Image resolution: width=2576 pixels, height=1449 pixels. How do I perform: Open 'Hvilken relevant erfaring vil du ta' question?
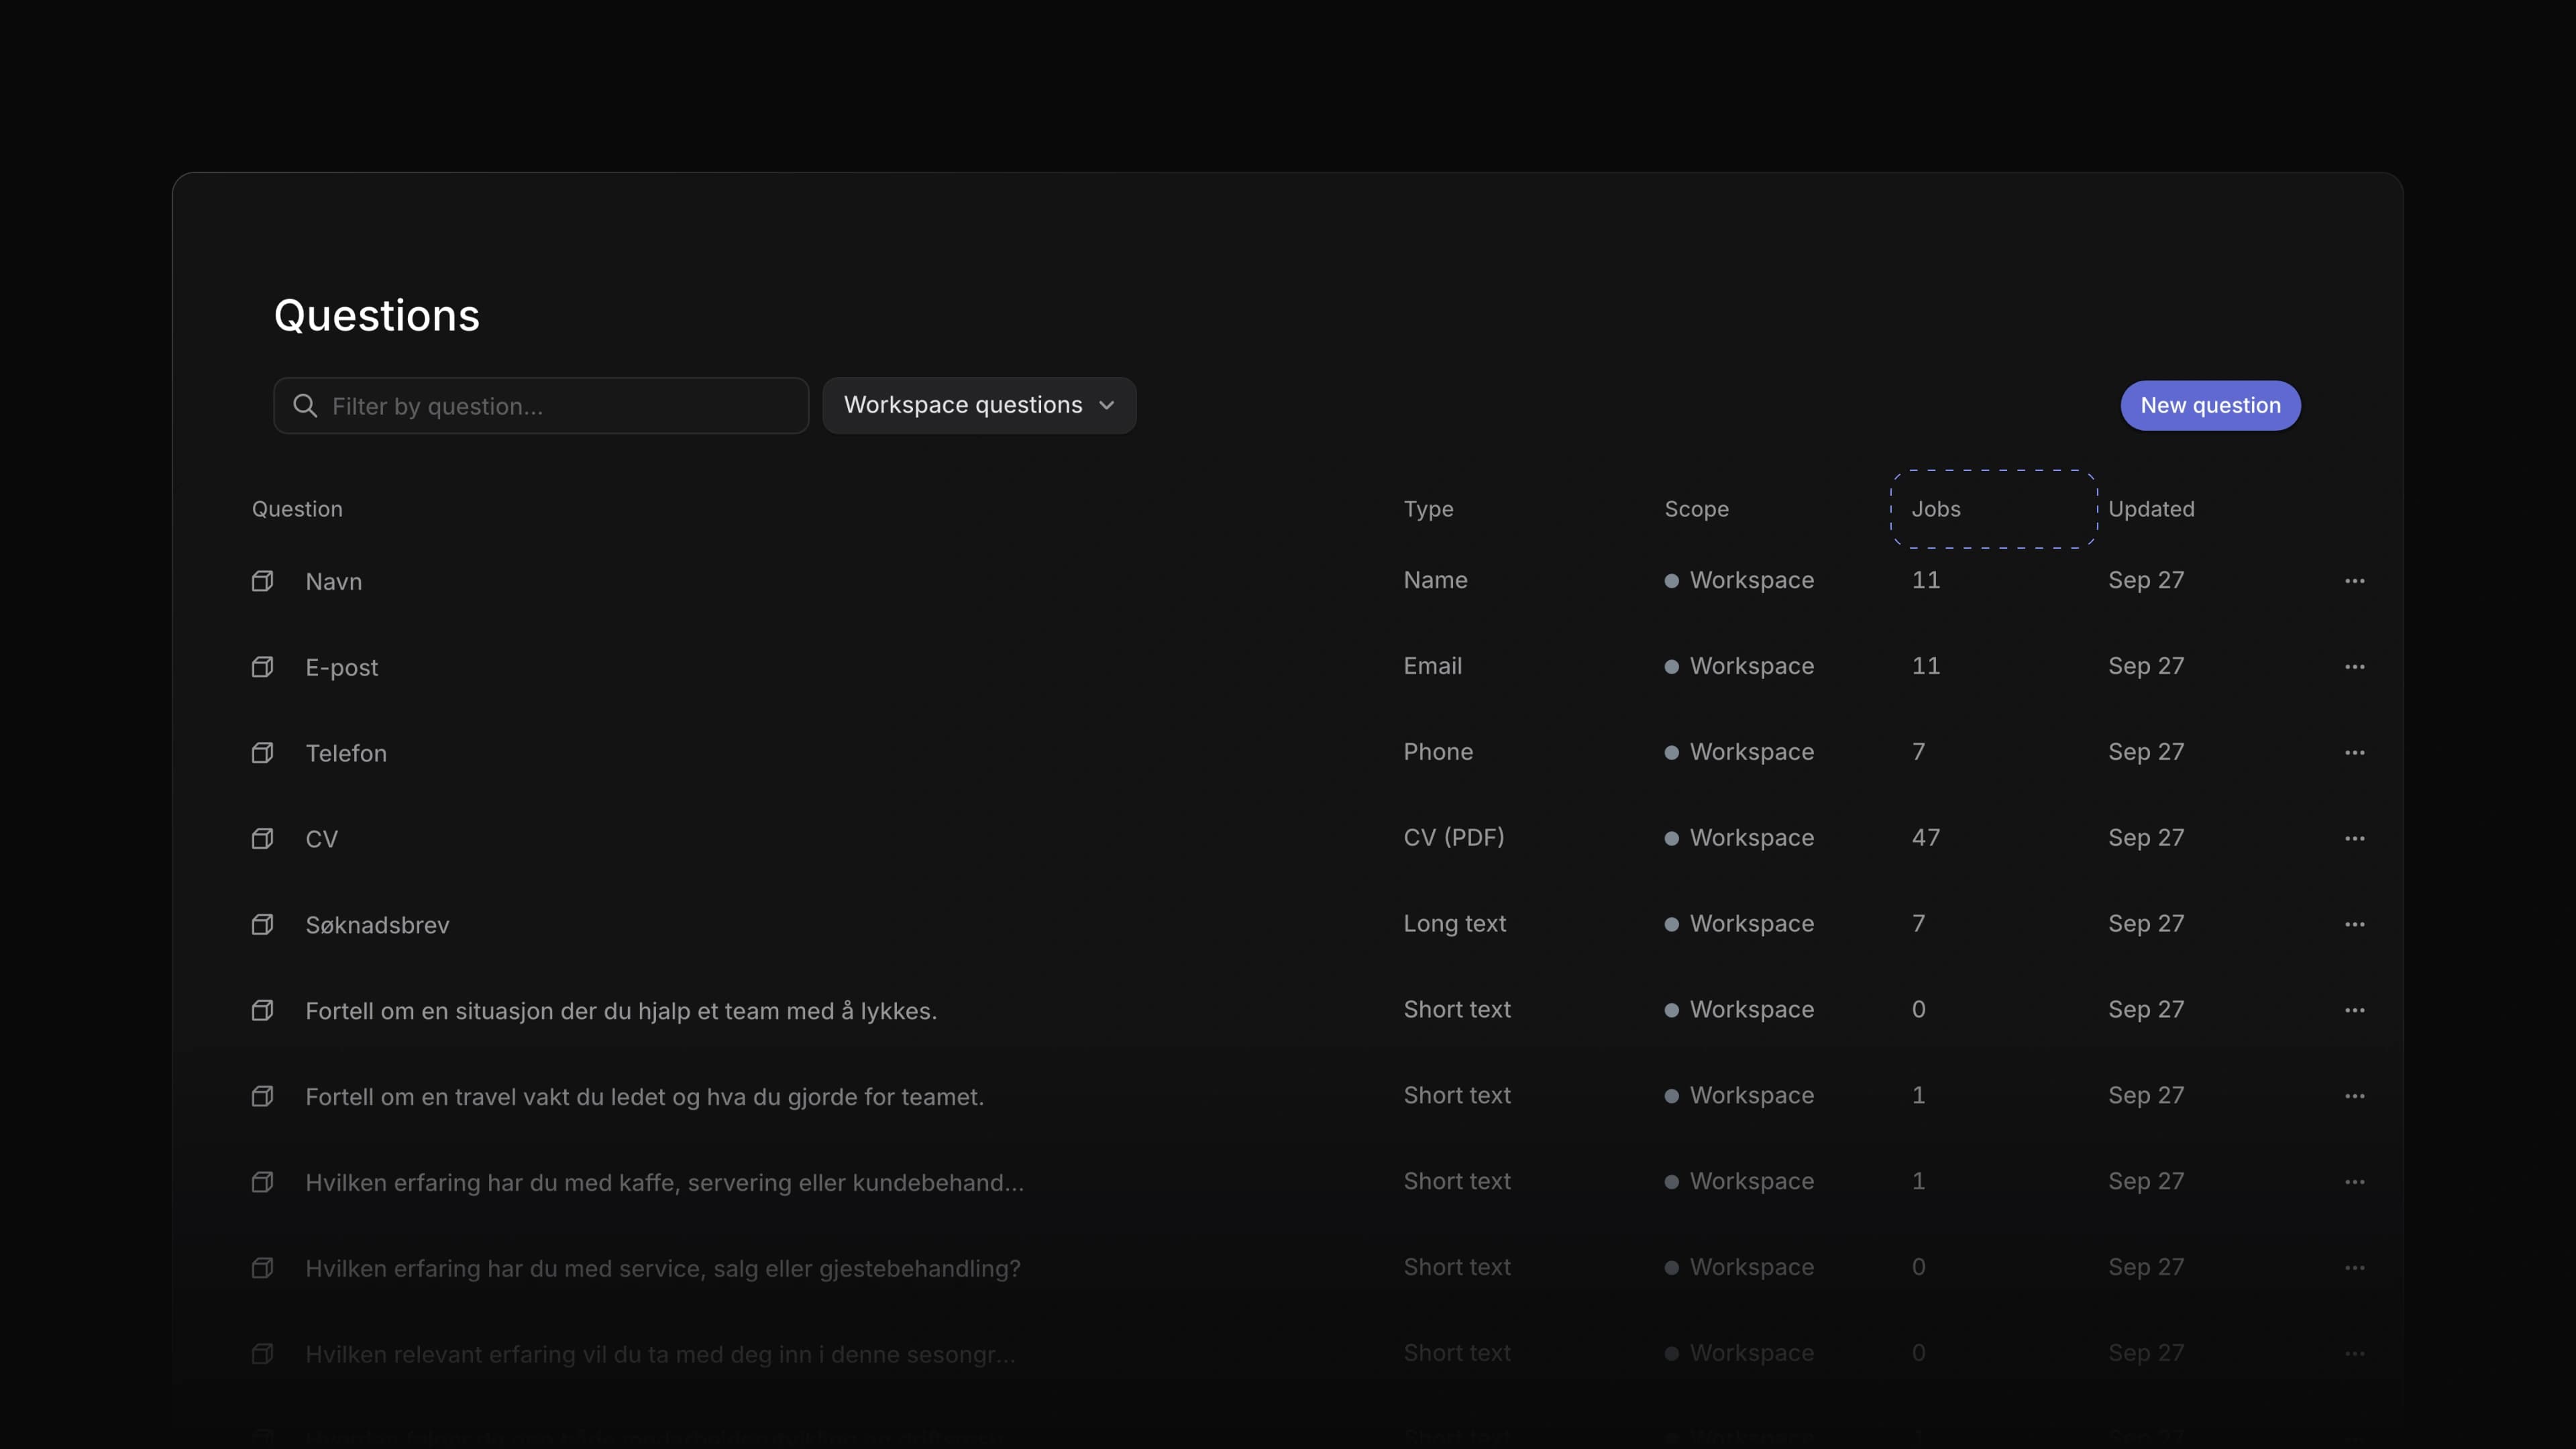pyautogui.click(x=660, y=1356)
